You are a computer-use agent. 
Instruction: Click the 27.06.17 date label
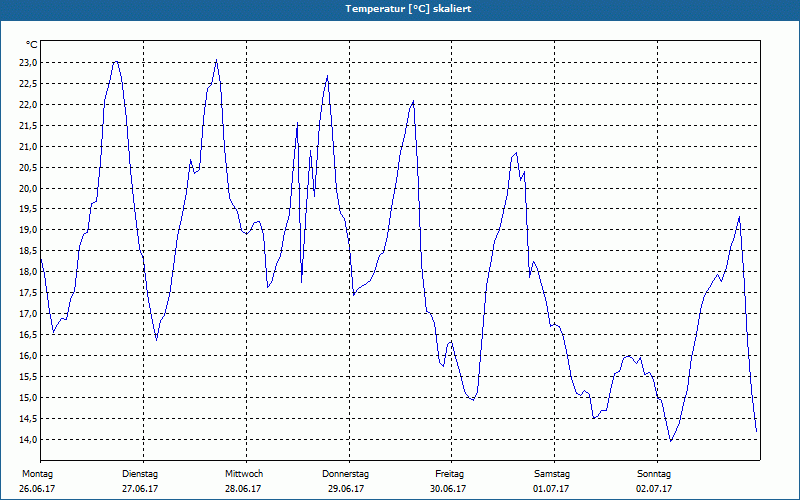click(140, 489)
